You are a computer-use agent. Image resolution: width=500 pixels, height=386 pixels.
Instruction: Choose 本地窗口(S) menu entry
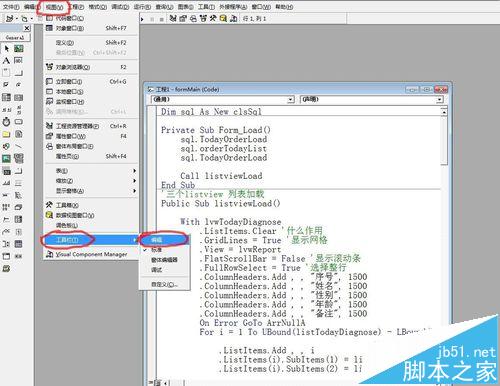pyautogui.click(x=91, y=91)
